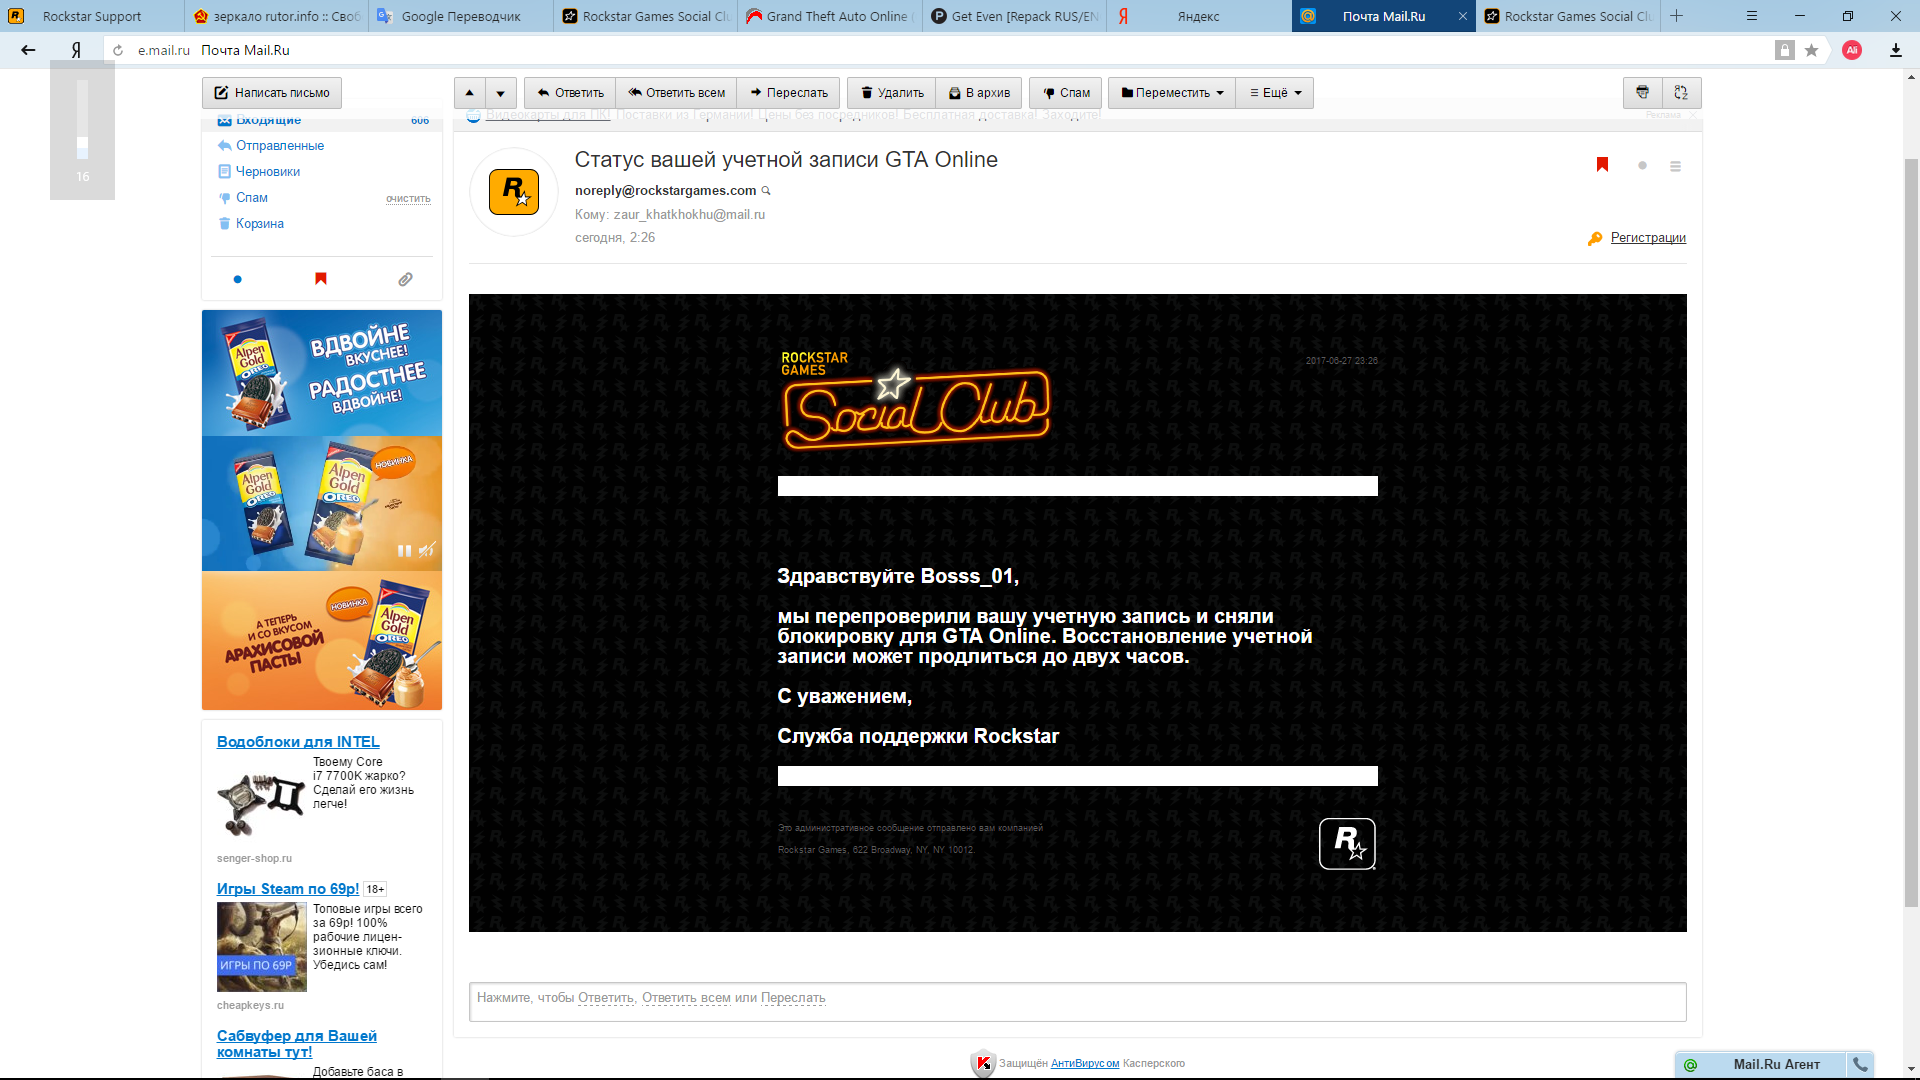Filter by attachments using the paperclip icon
Screen dimensions: 1920x1080
[405, 279]
